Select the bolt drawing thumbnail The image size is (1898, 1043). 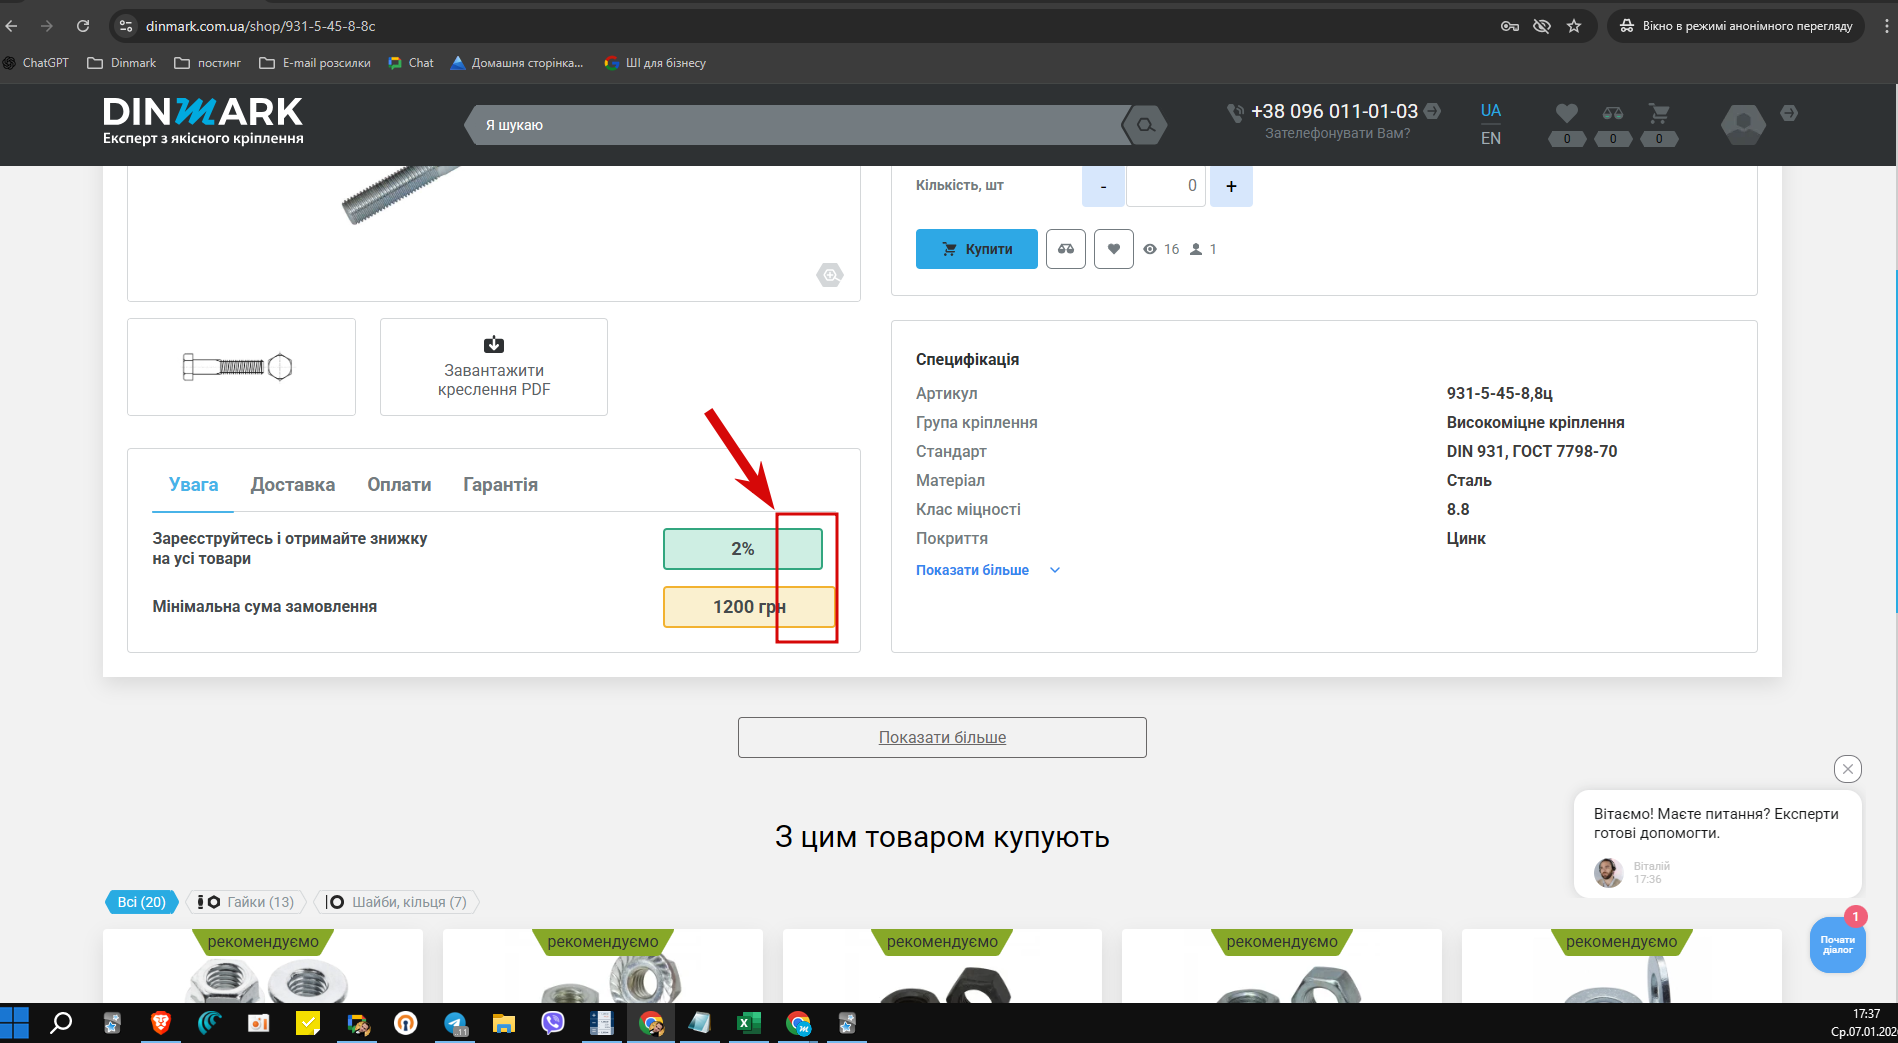point(241,367)
